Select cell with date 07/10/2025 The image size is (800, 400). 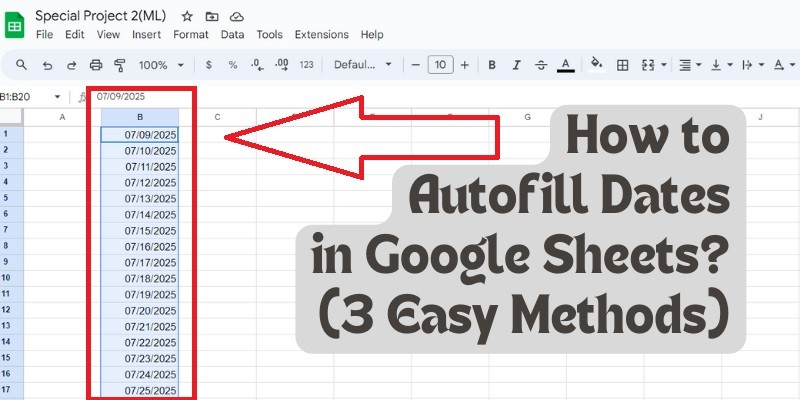pyautogui.click(x=140, y=151)
